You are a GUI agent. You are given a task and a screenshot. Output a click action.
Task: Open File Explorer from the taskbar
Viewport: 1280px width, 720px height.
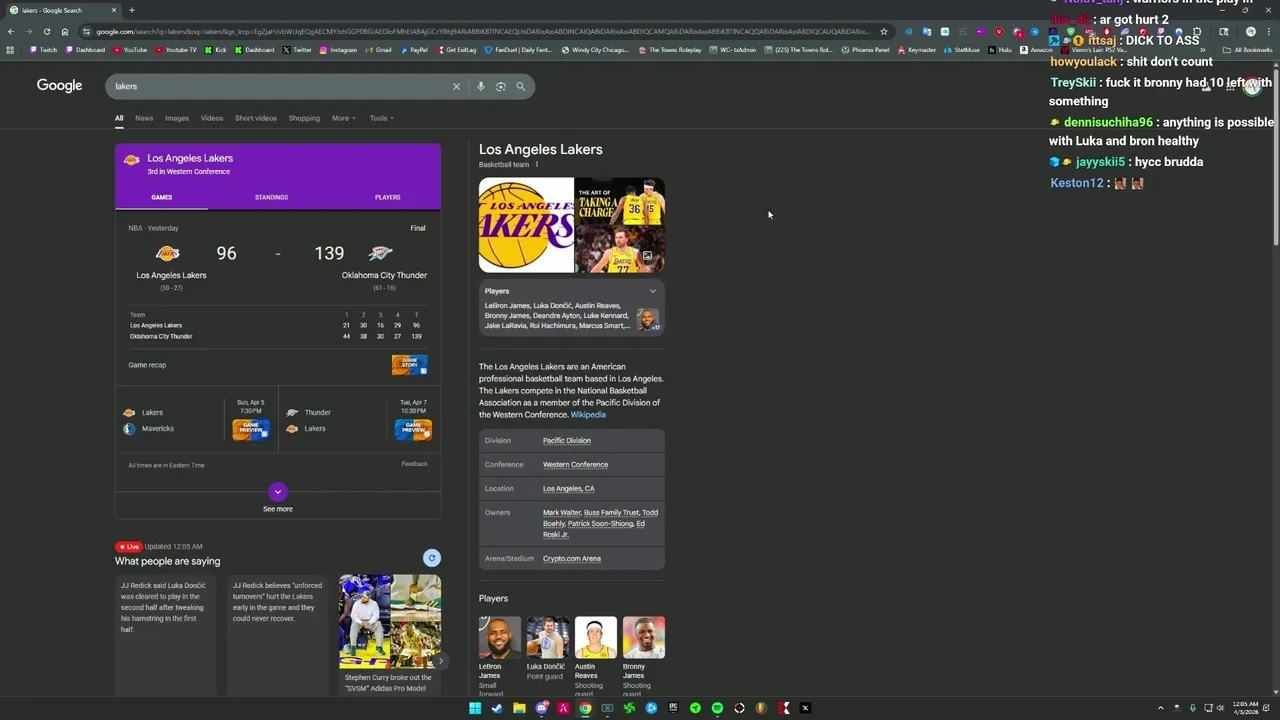coord(519,708)
